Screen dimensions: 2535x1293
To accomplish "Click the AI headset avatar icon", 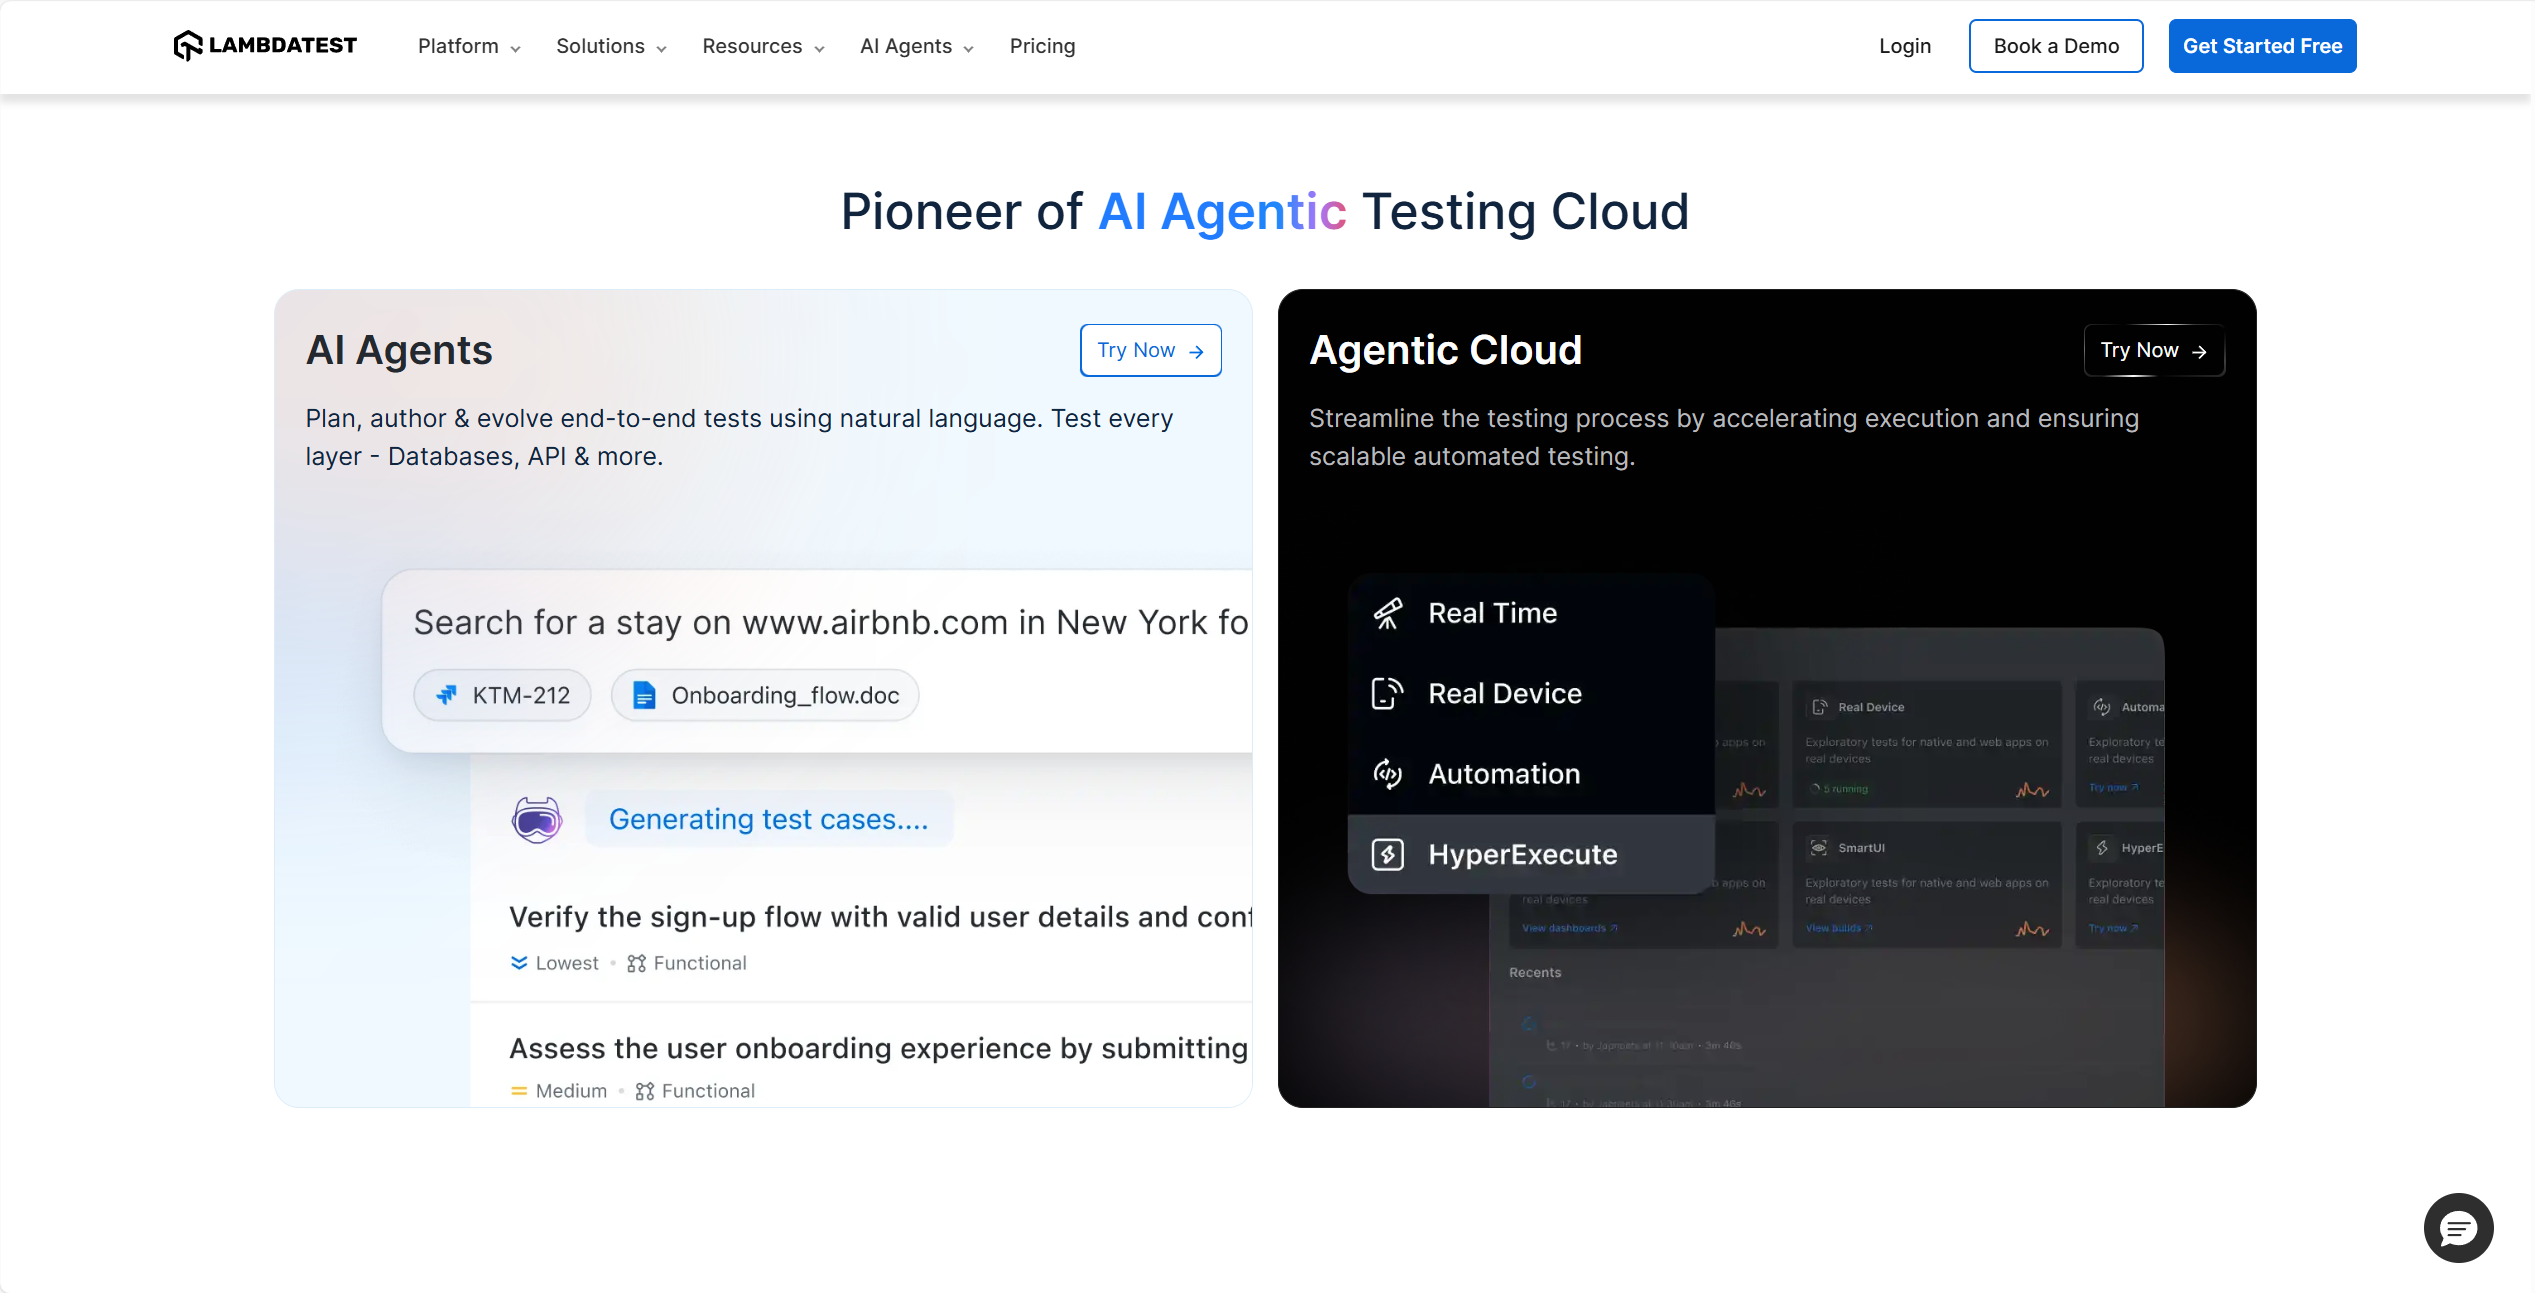I will pos(537,820).
